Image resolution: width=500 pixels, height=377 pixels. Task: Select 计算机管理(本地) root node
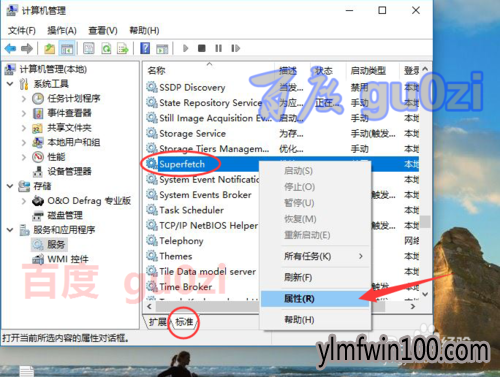53,69
